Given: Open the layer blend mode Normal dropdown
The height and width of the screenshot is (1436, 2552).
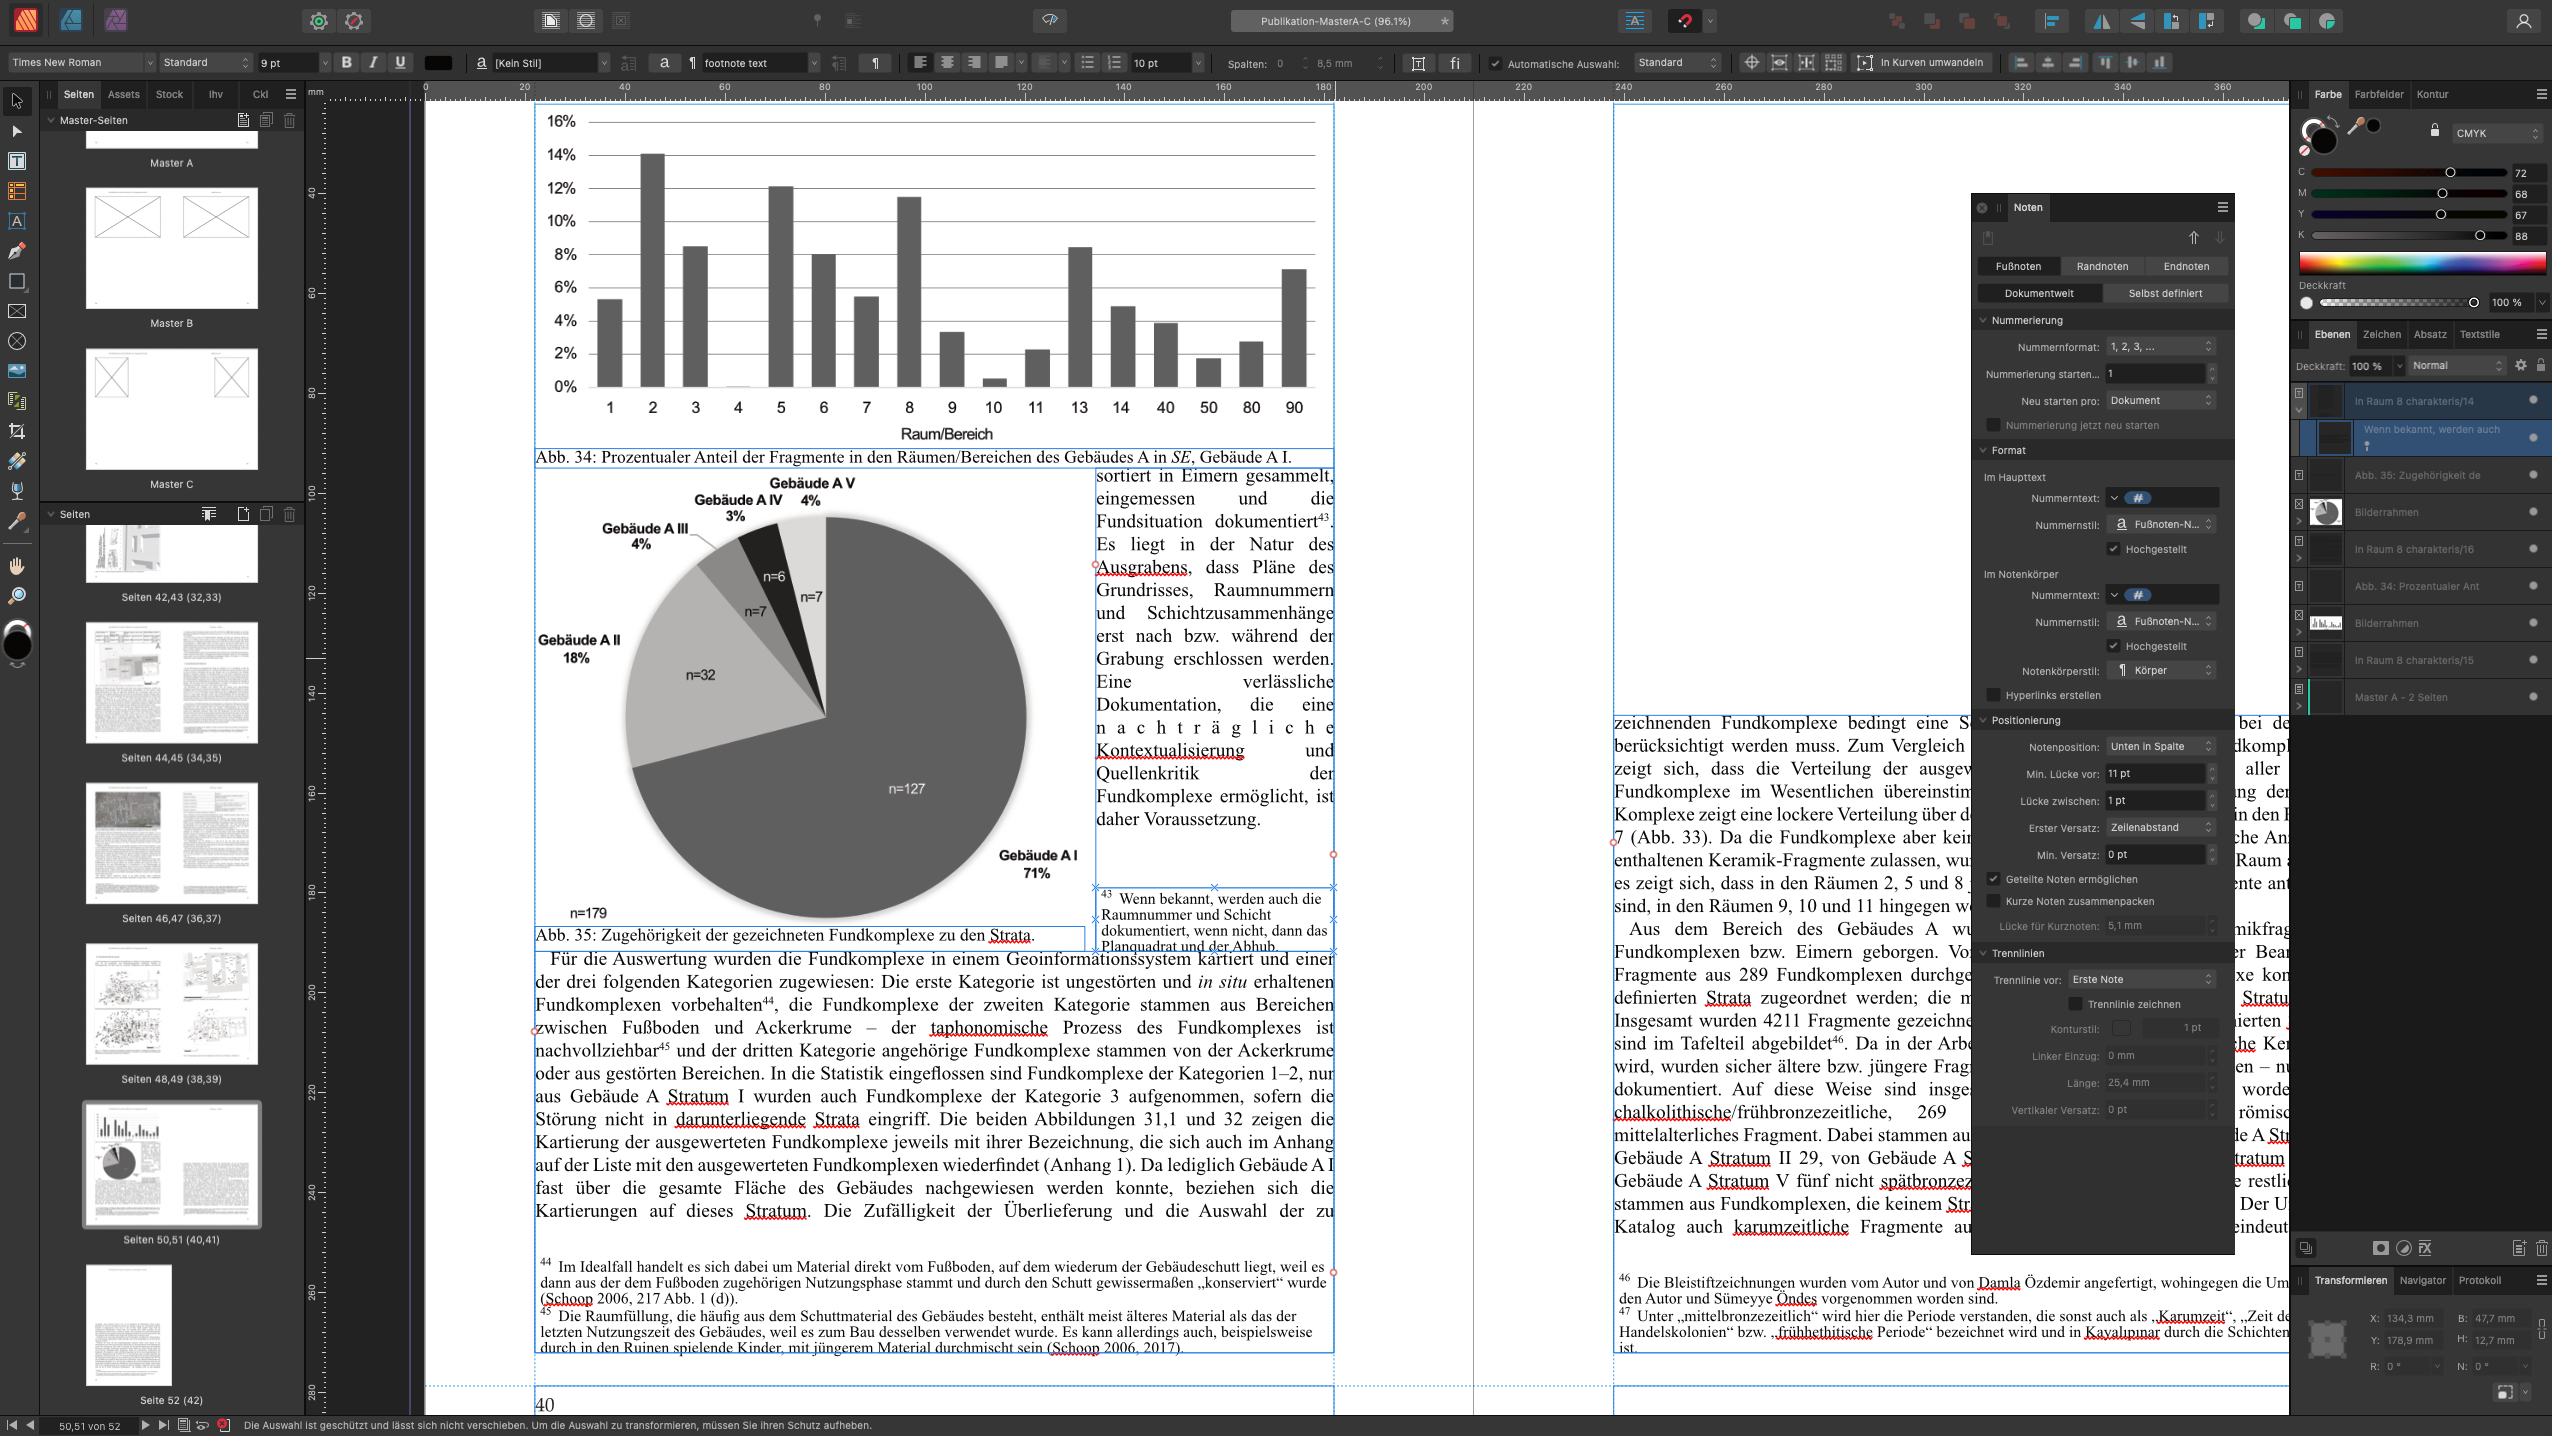Looking at the screenshot, I should pos(2456,365).
